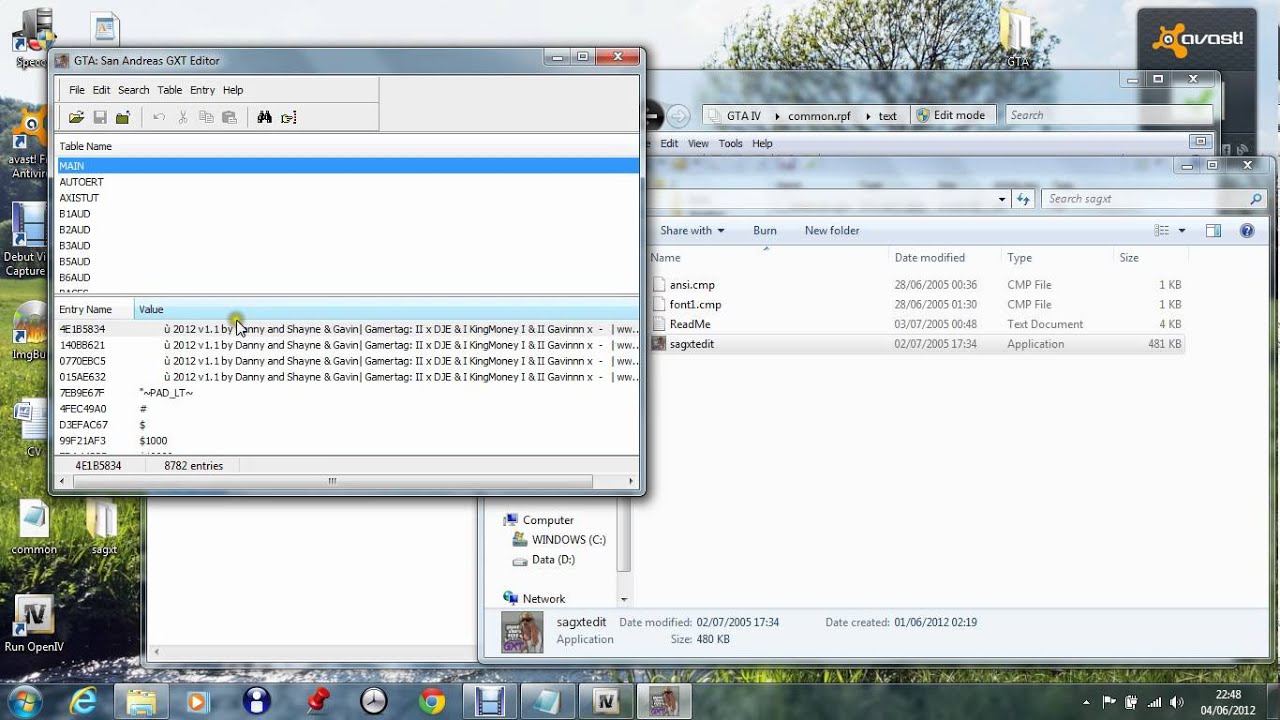Select ansi.cmp file in Explorer
1280x720 pixels.
pos(692,285)
